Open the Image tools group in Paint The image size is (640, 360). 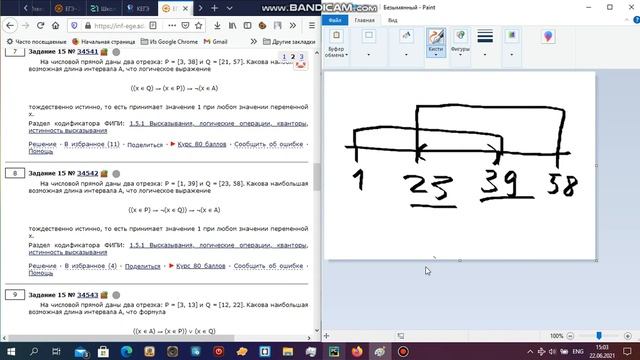[x=406, y=43]
